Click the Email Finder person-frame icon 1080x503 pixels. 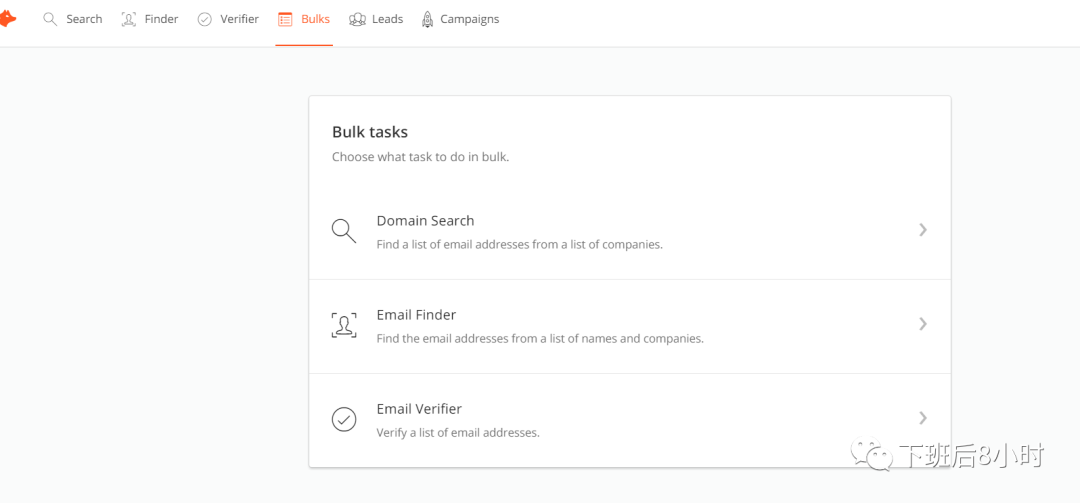point(344,325)
